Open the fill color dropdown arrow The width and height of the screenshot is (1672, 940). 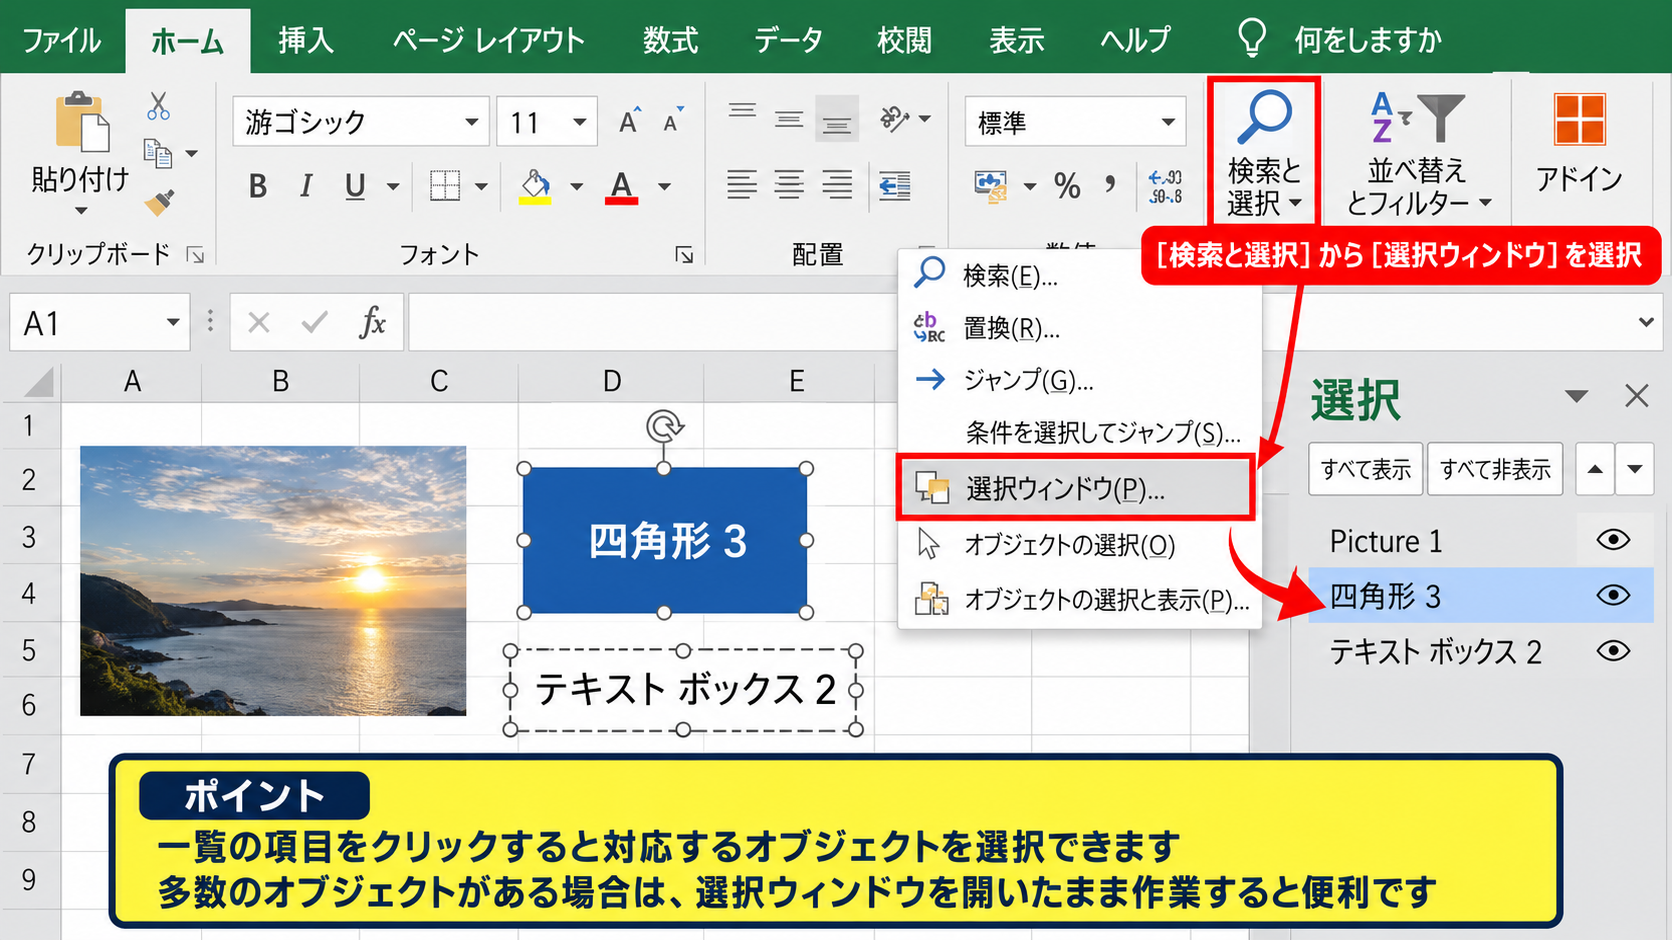coord(576,187)
